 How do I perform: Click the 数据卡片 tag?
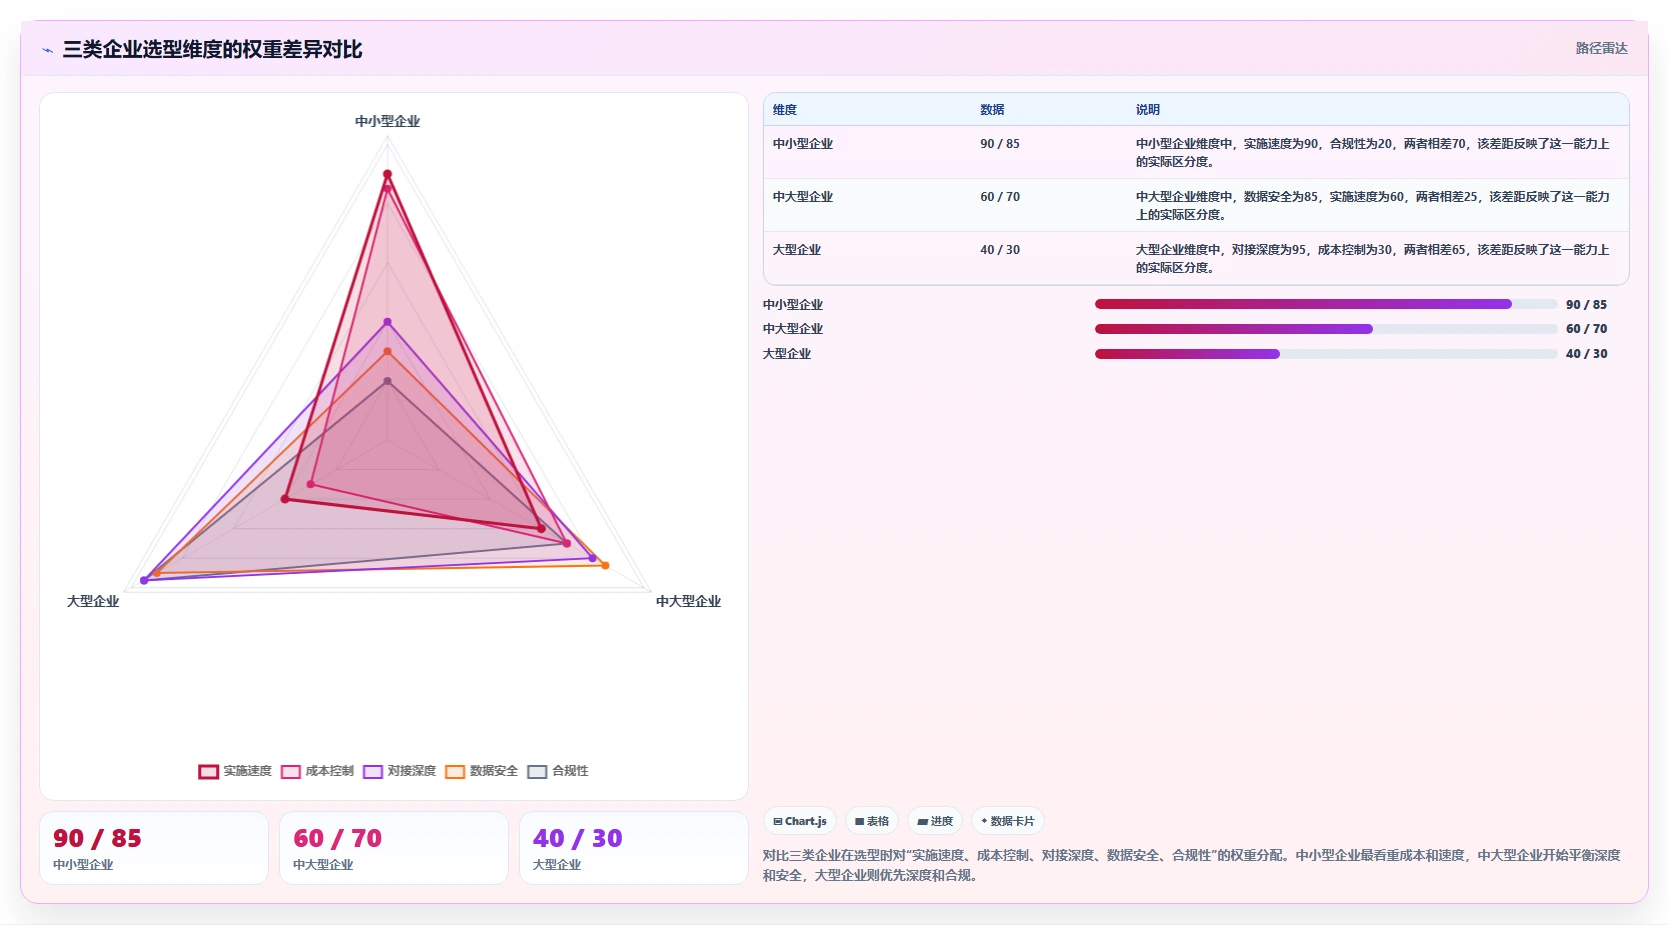pyautogui.click(x=1008, y=821)
